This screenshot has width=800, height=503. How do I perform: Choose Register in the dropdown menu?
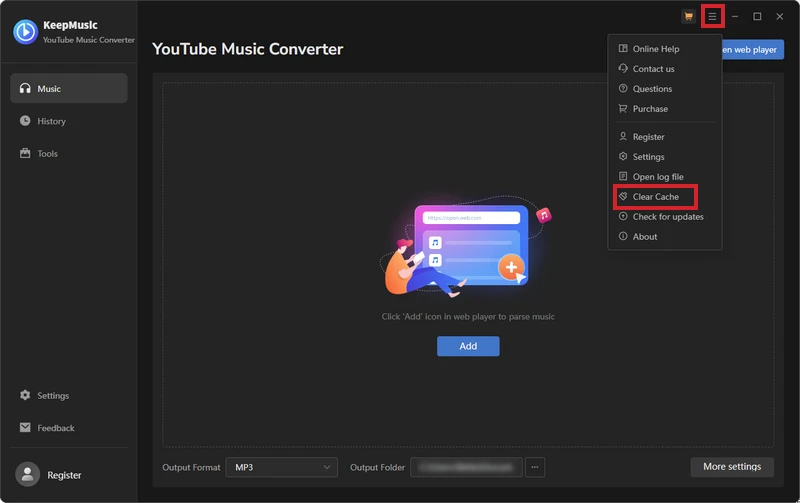664,137
